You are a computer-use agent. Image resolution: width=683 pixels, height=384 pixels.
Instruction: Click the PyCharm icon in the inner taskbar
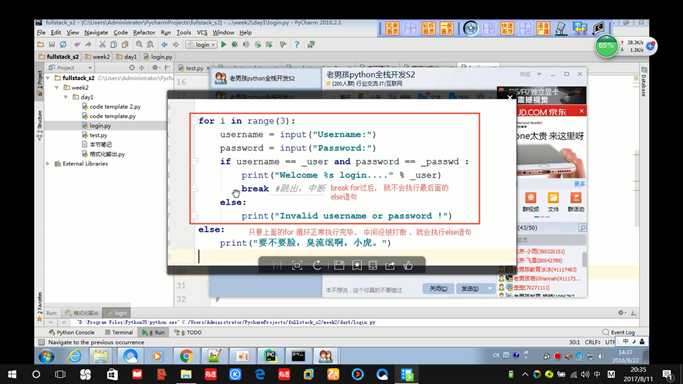click(270, 356)
